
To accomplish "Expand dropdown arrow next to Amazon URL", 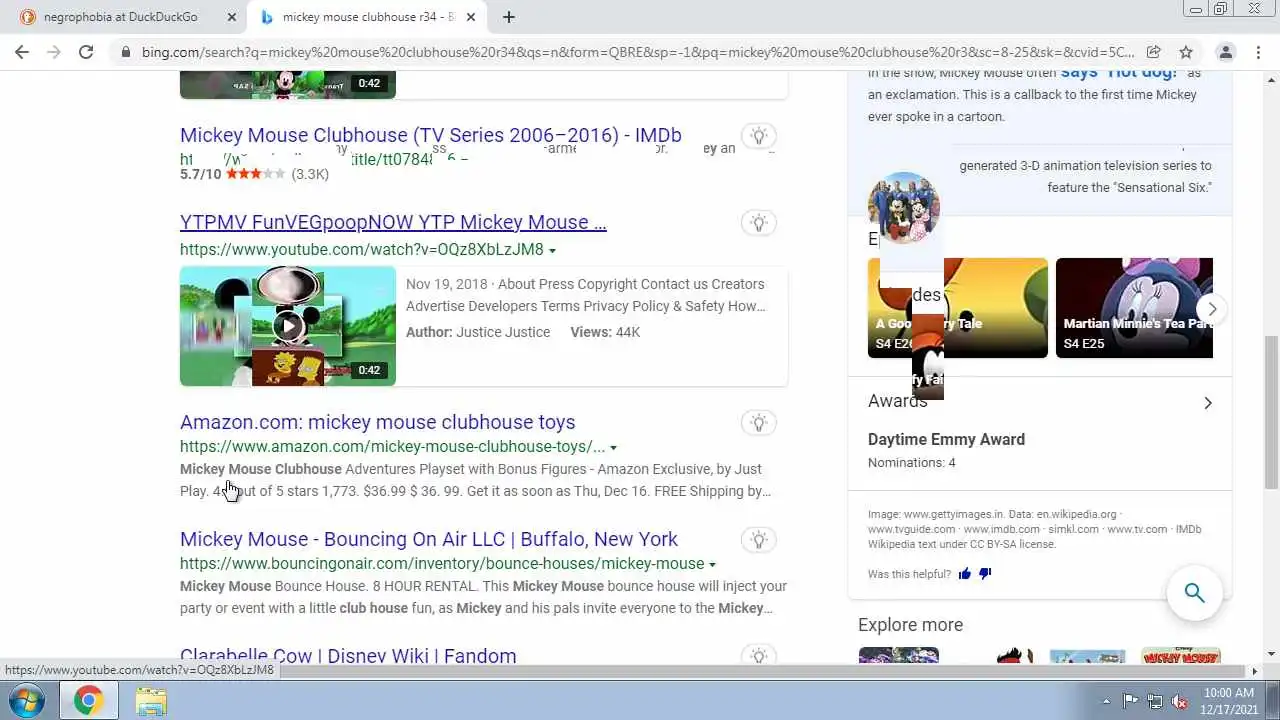I will click(613, 448).
